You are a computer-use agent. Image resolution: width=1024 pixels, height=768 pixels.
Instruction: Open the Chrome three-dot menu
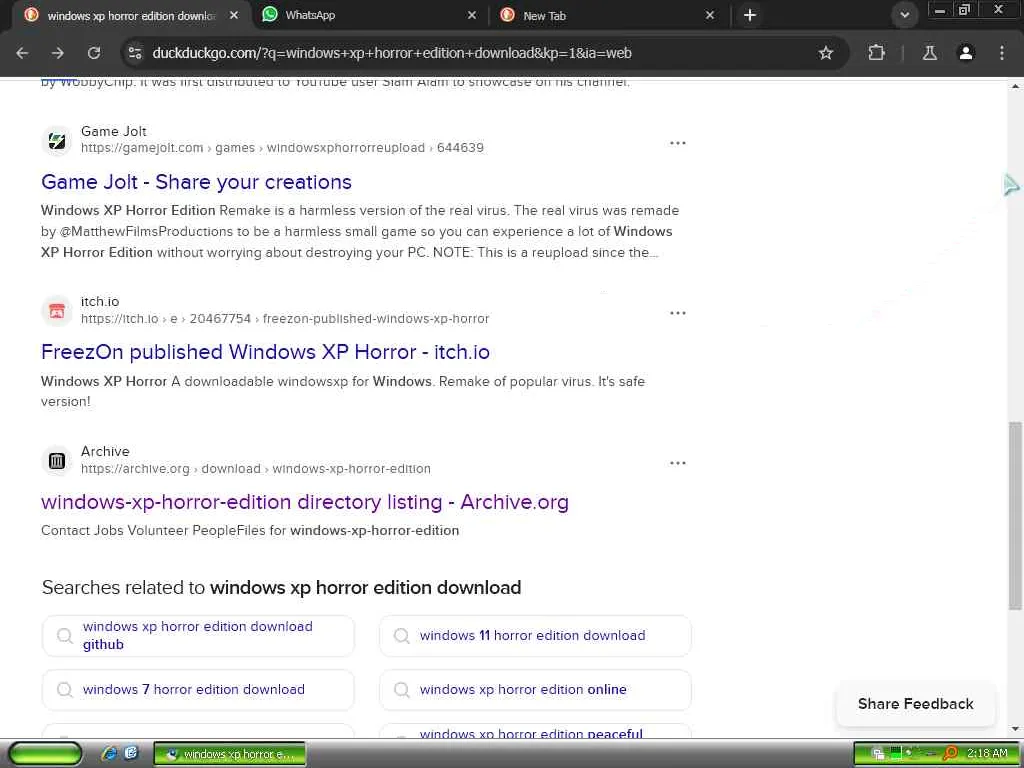(x=1002, y=53)
